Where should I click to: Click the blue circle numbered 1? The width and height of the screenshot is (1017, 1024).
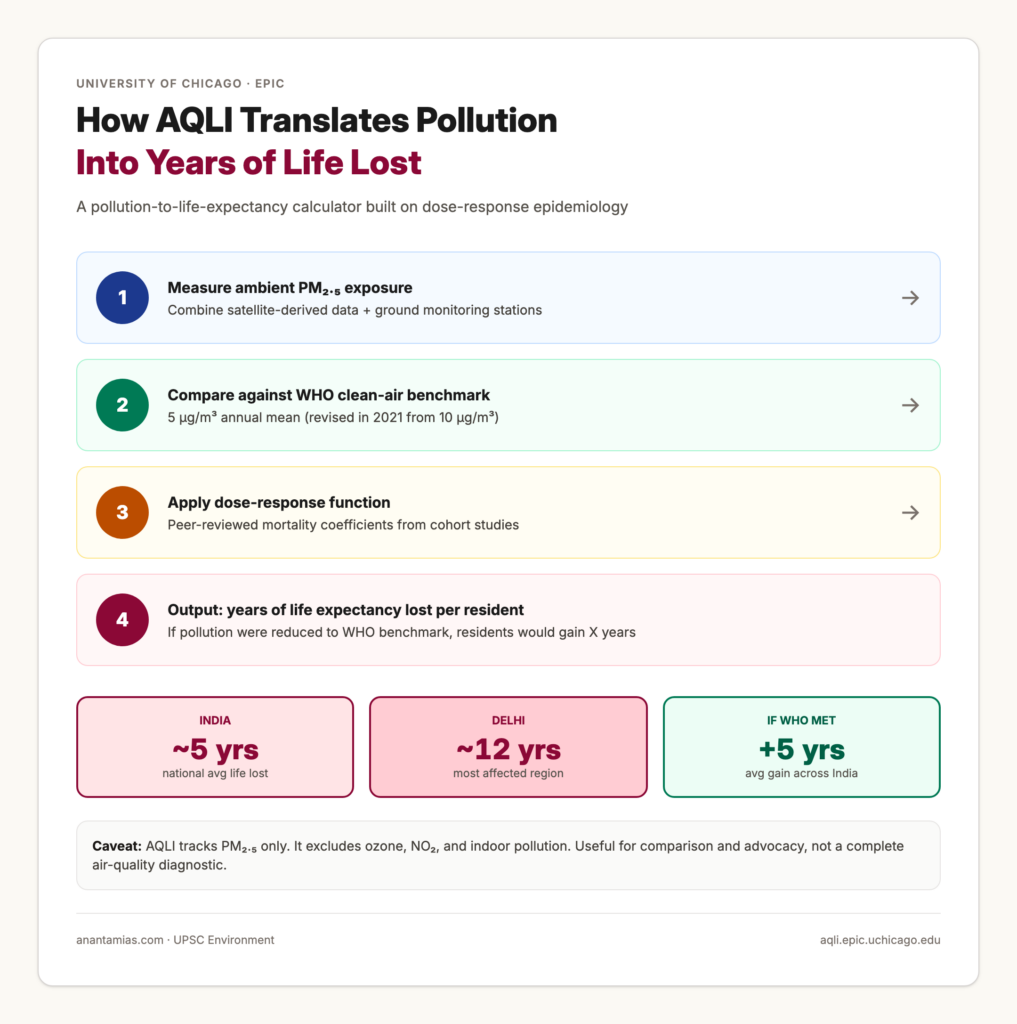tap(122, 298)
